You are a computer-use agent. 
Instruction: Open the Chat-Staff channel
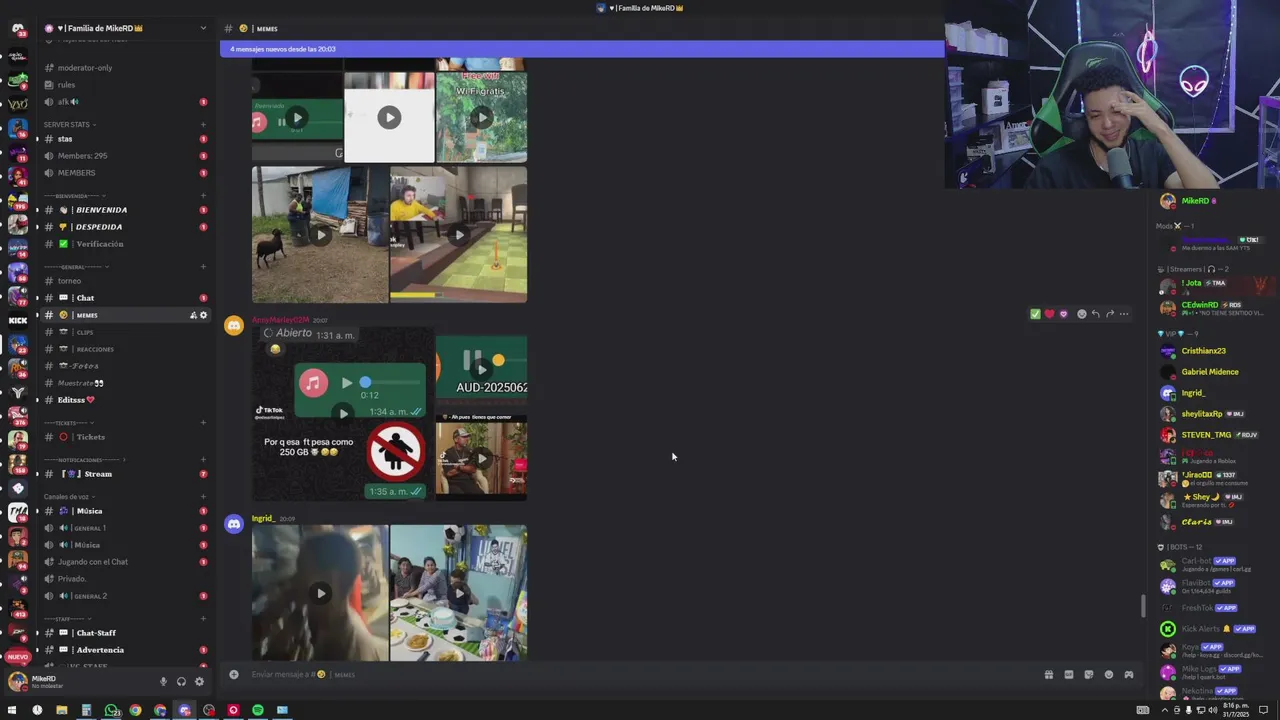124,633
